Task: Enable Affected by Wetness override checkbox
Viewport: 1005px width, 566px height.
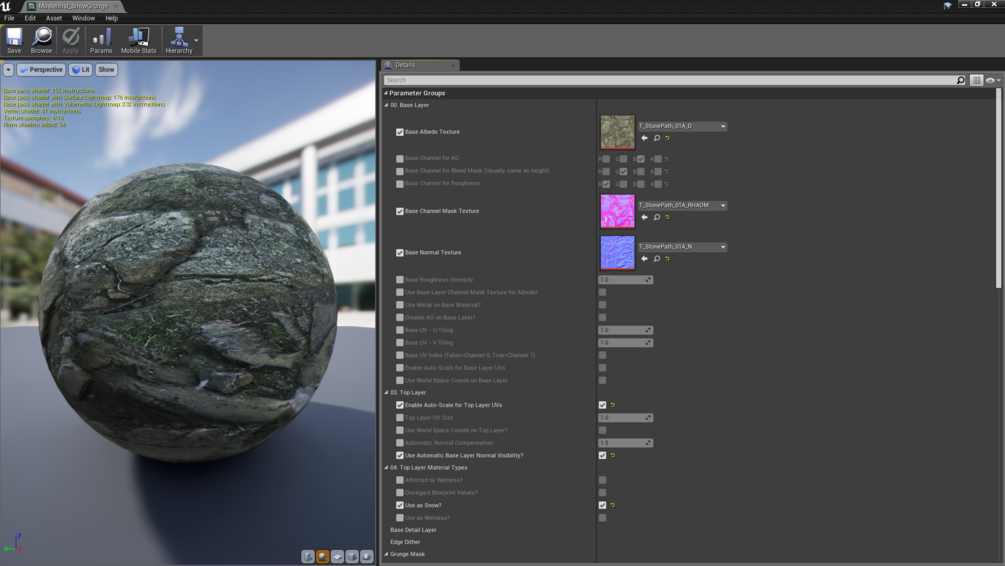Action: click(400, 480)
